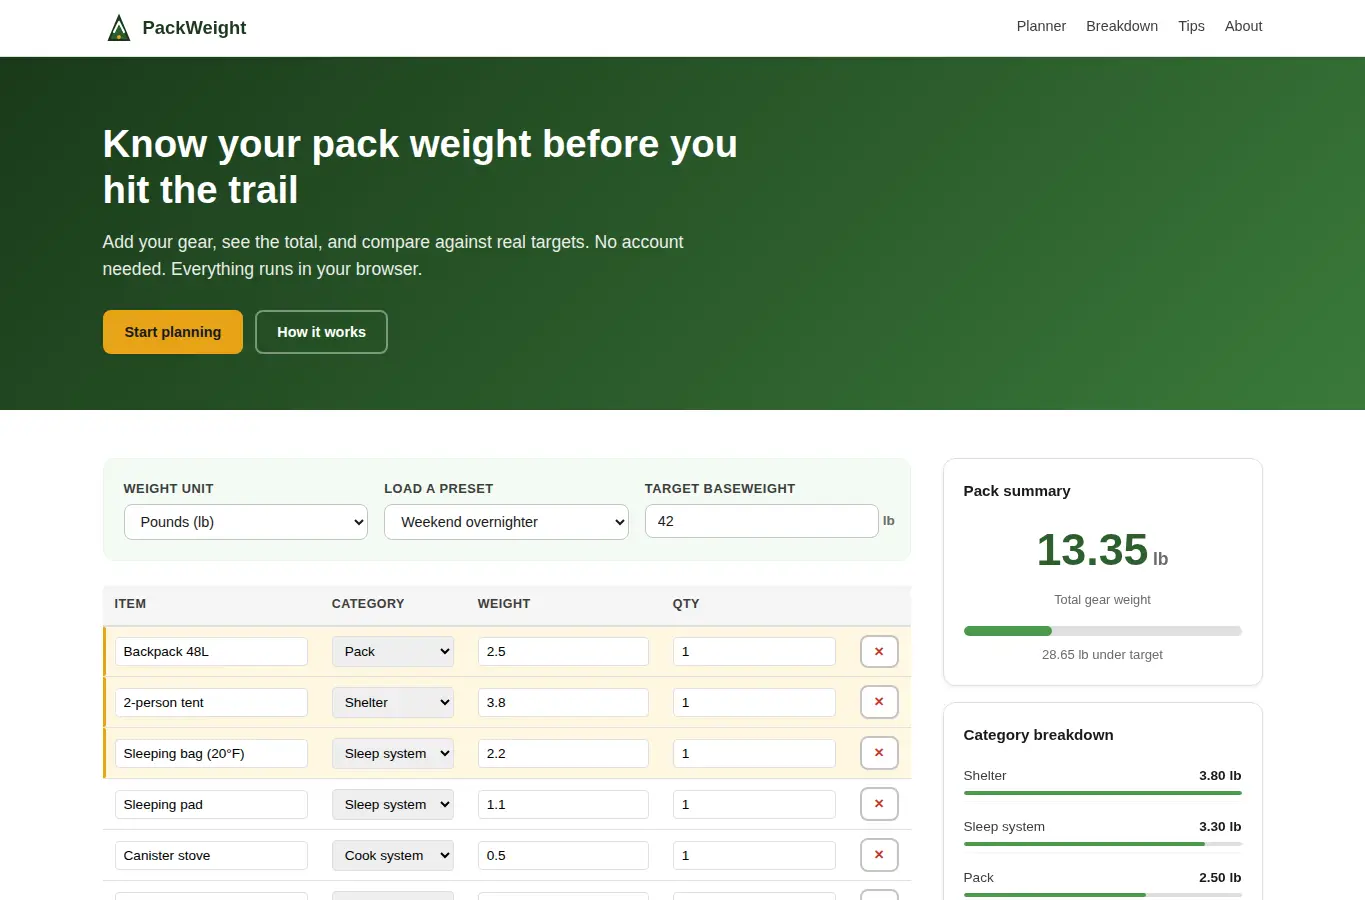Click the Sleep system 3.30 lb value

(1220, 827)
